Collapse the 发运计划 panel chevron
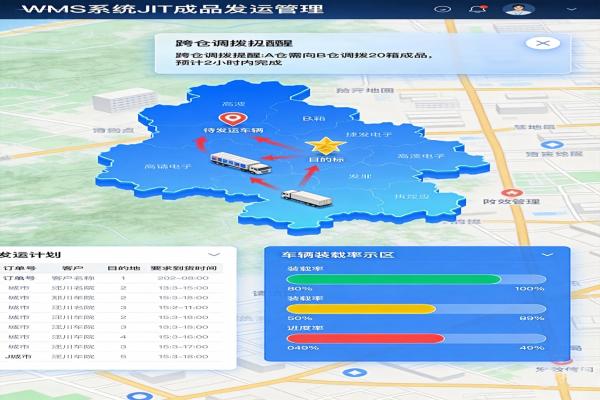Screen dimensions: 600x400 pyautogui.click(x=214, y=254)
